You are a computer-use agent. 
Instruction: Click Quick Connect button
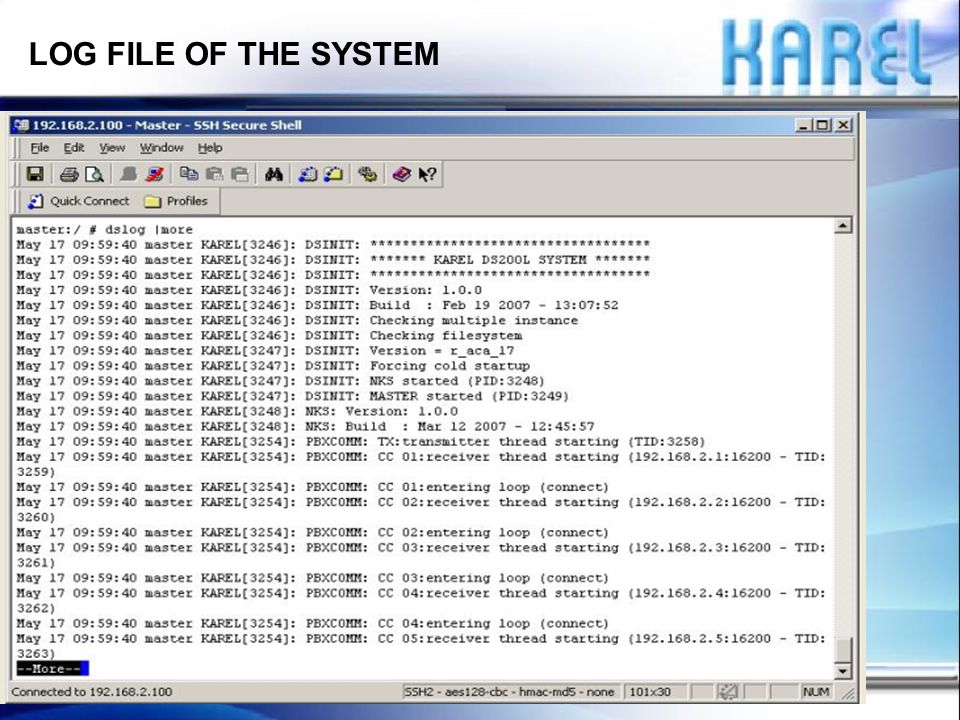[78, 201]
